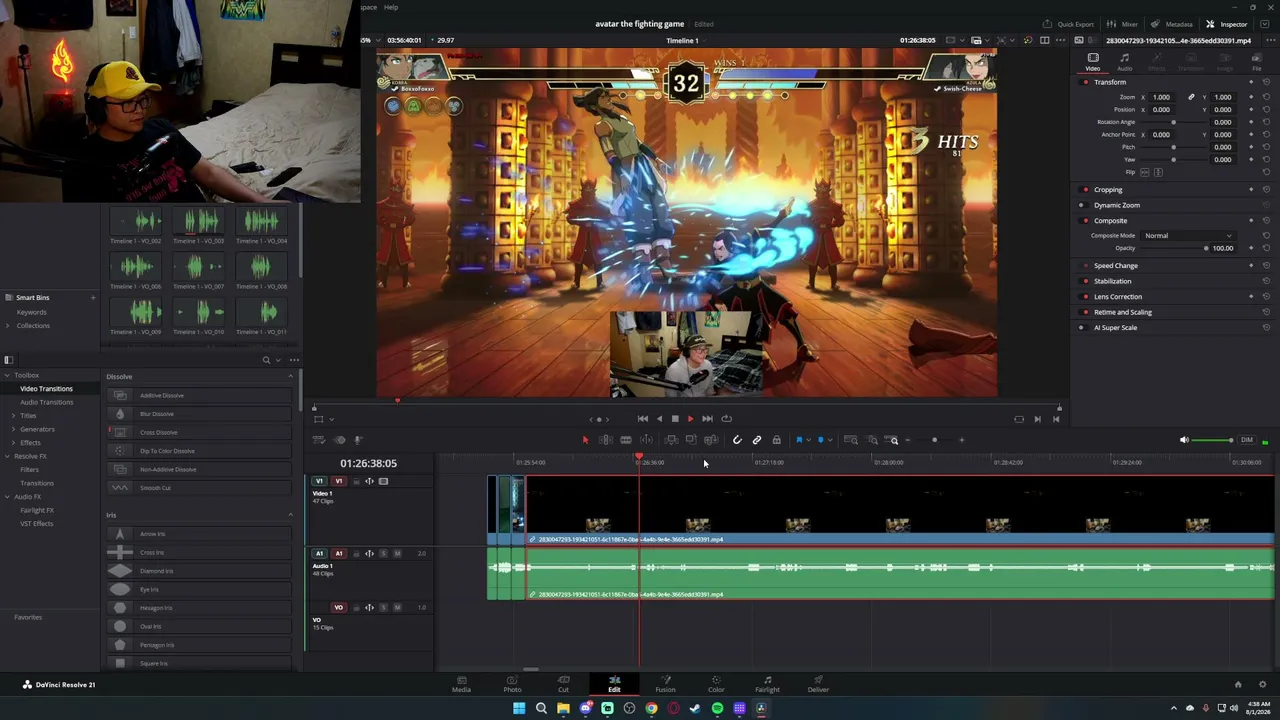This screenshot has width=1280, height=720.
Task: Expand the Collections smart bin
Action: coord(10,325)
